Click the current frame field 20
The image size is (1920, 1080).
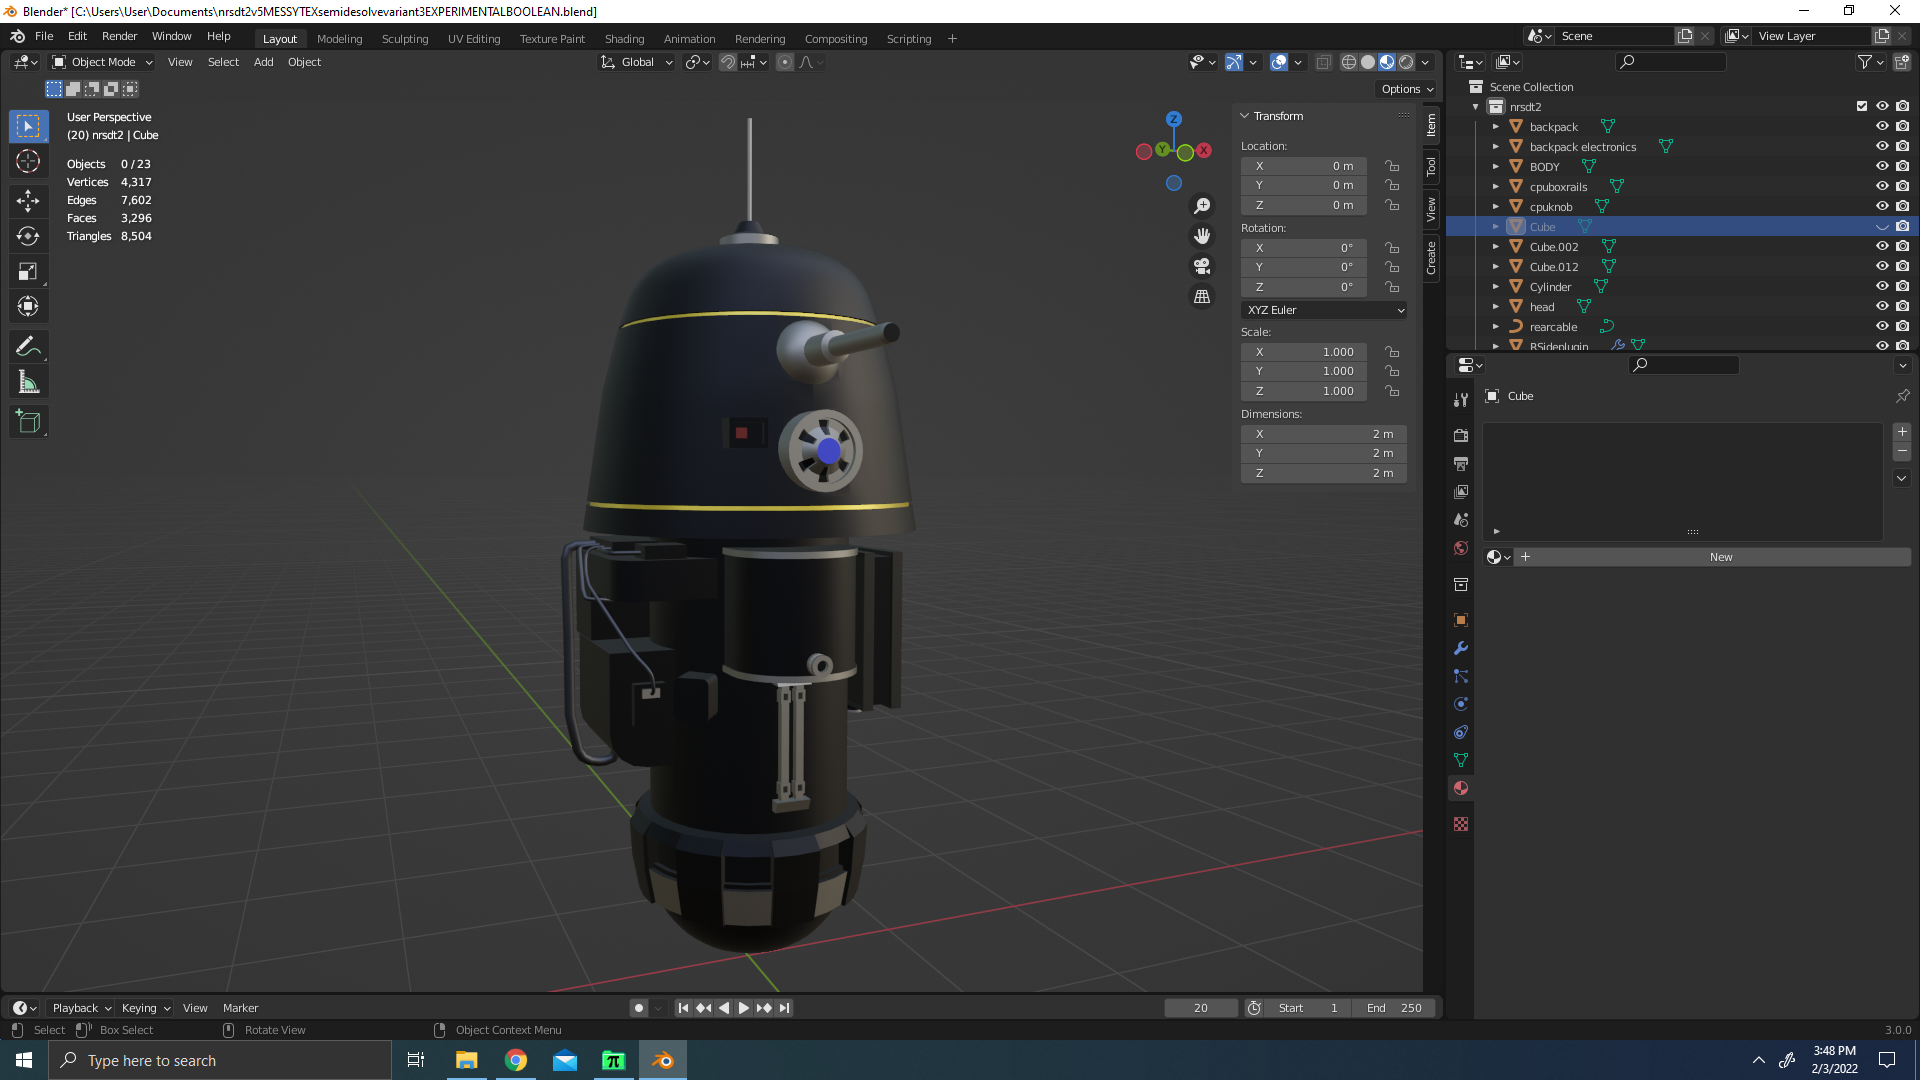1201,1008
